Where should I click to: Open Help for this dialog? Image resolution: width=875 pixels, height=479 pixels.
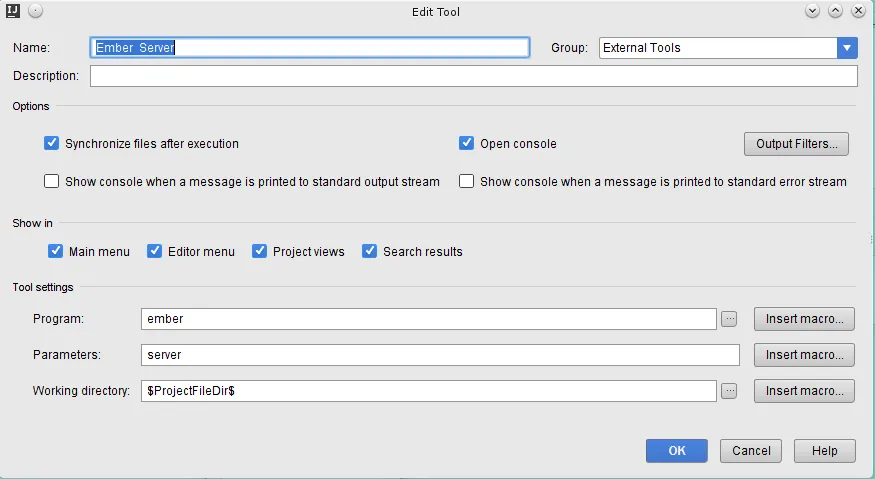825,451
